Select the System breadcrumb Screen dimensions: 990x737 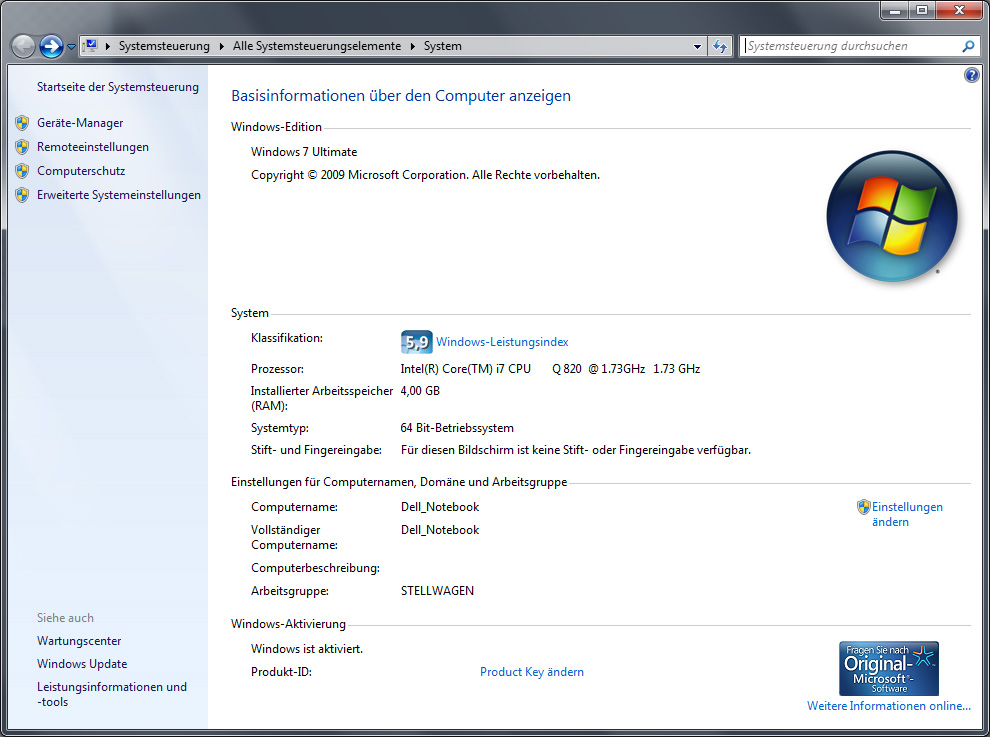[x=443, y=46]
